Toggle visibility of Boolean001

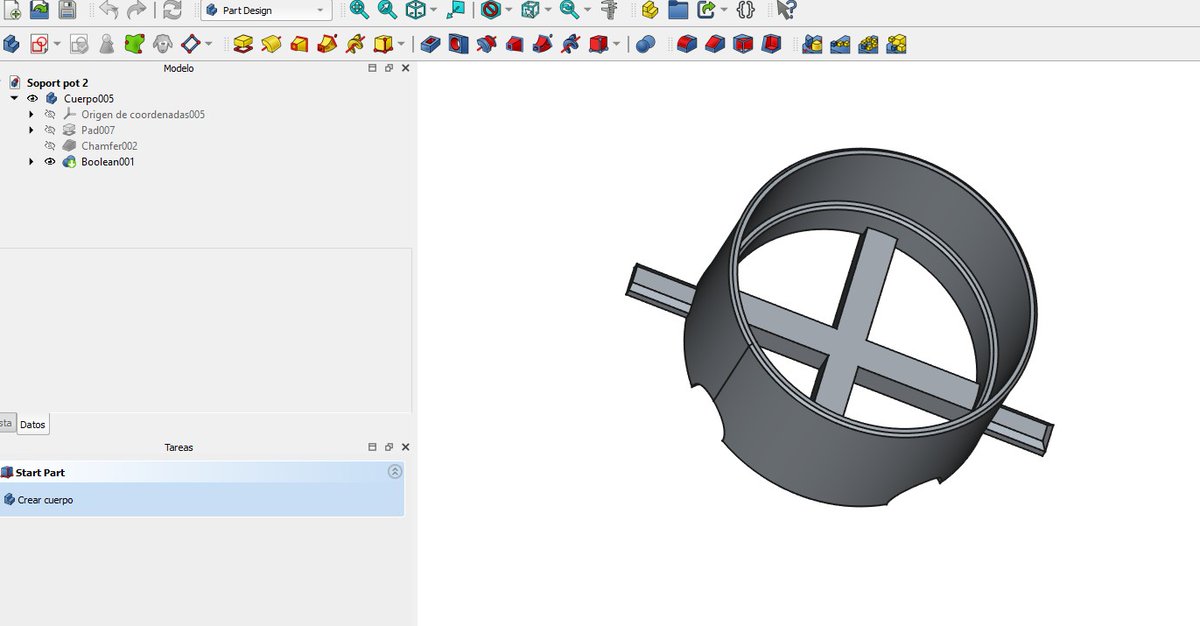click(50, 162)
